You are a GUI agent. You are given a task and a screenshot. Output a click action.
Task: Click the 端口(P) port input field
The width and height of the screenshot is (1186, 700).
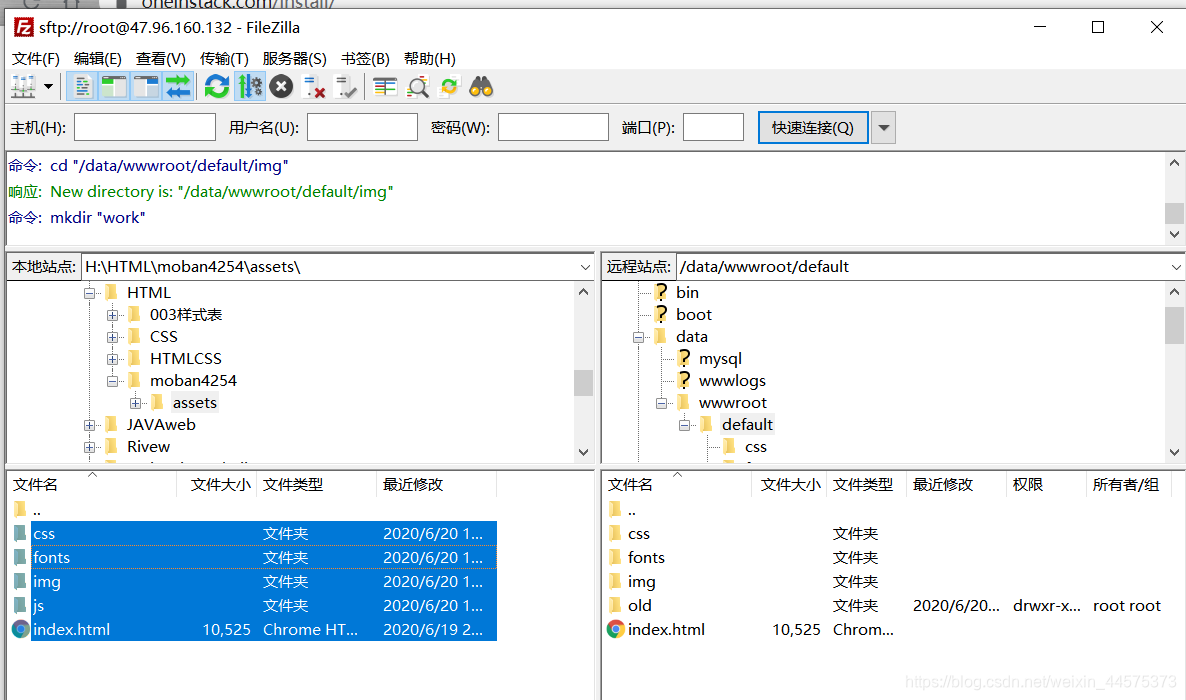click(x=713, y=127)
